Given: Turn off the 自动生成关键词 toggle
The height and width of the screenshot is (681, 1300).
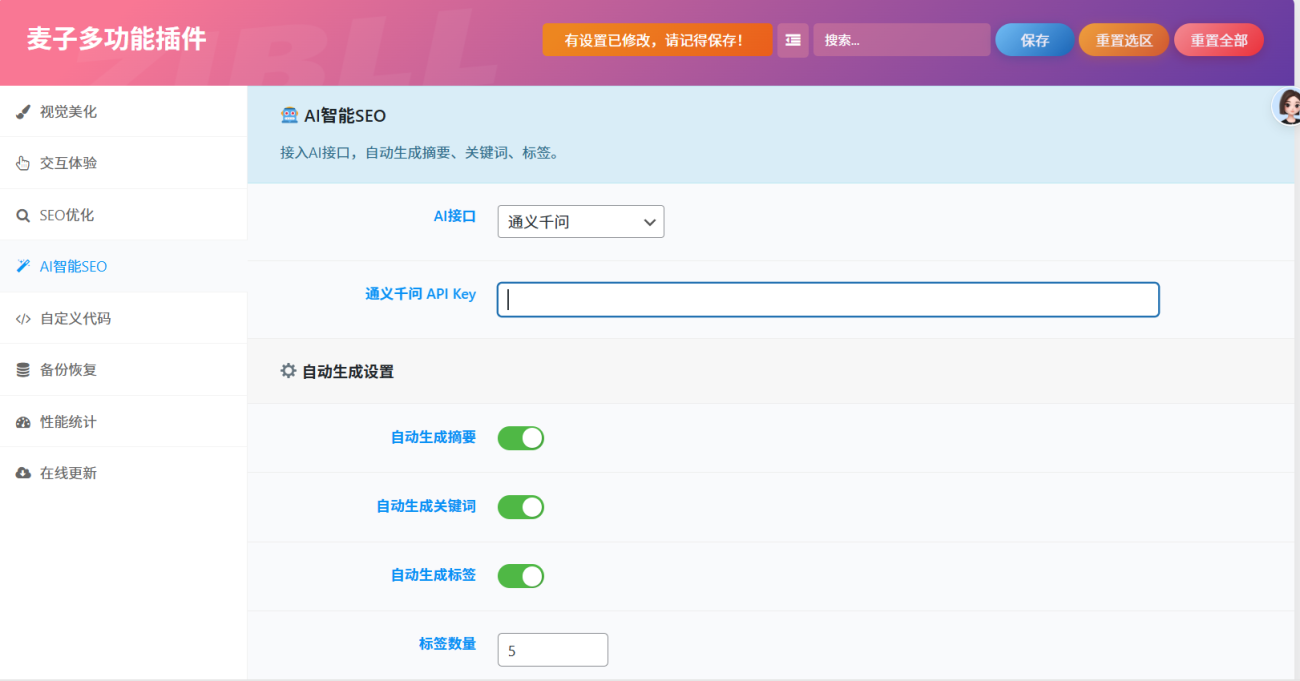Looking at the screenshot, I should pyautogui.click(x=520, y=507).
